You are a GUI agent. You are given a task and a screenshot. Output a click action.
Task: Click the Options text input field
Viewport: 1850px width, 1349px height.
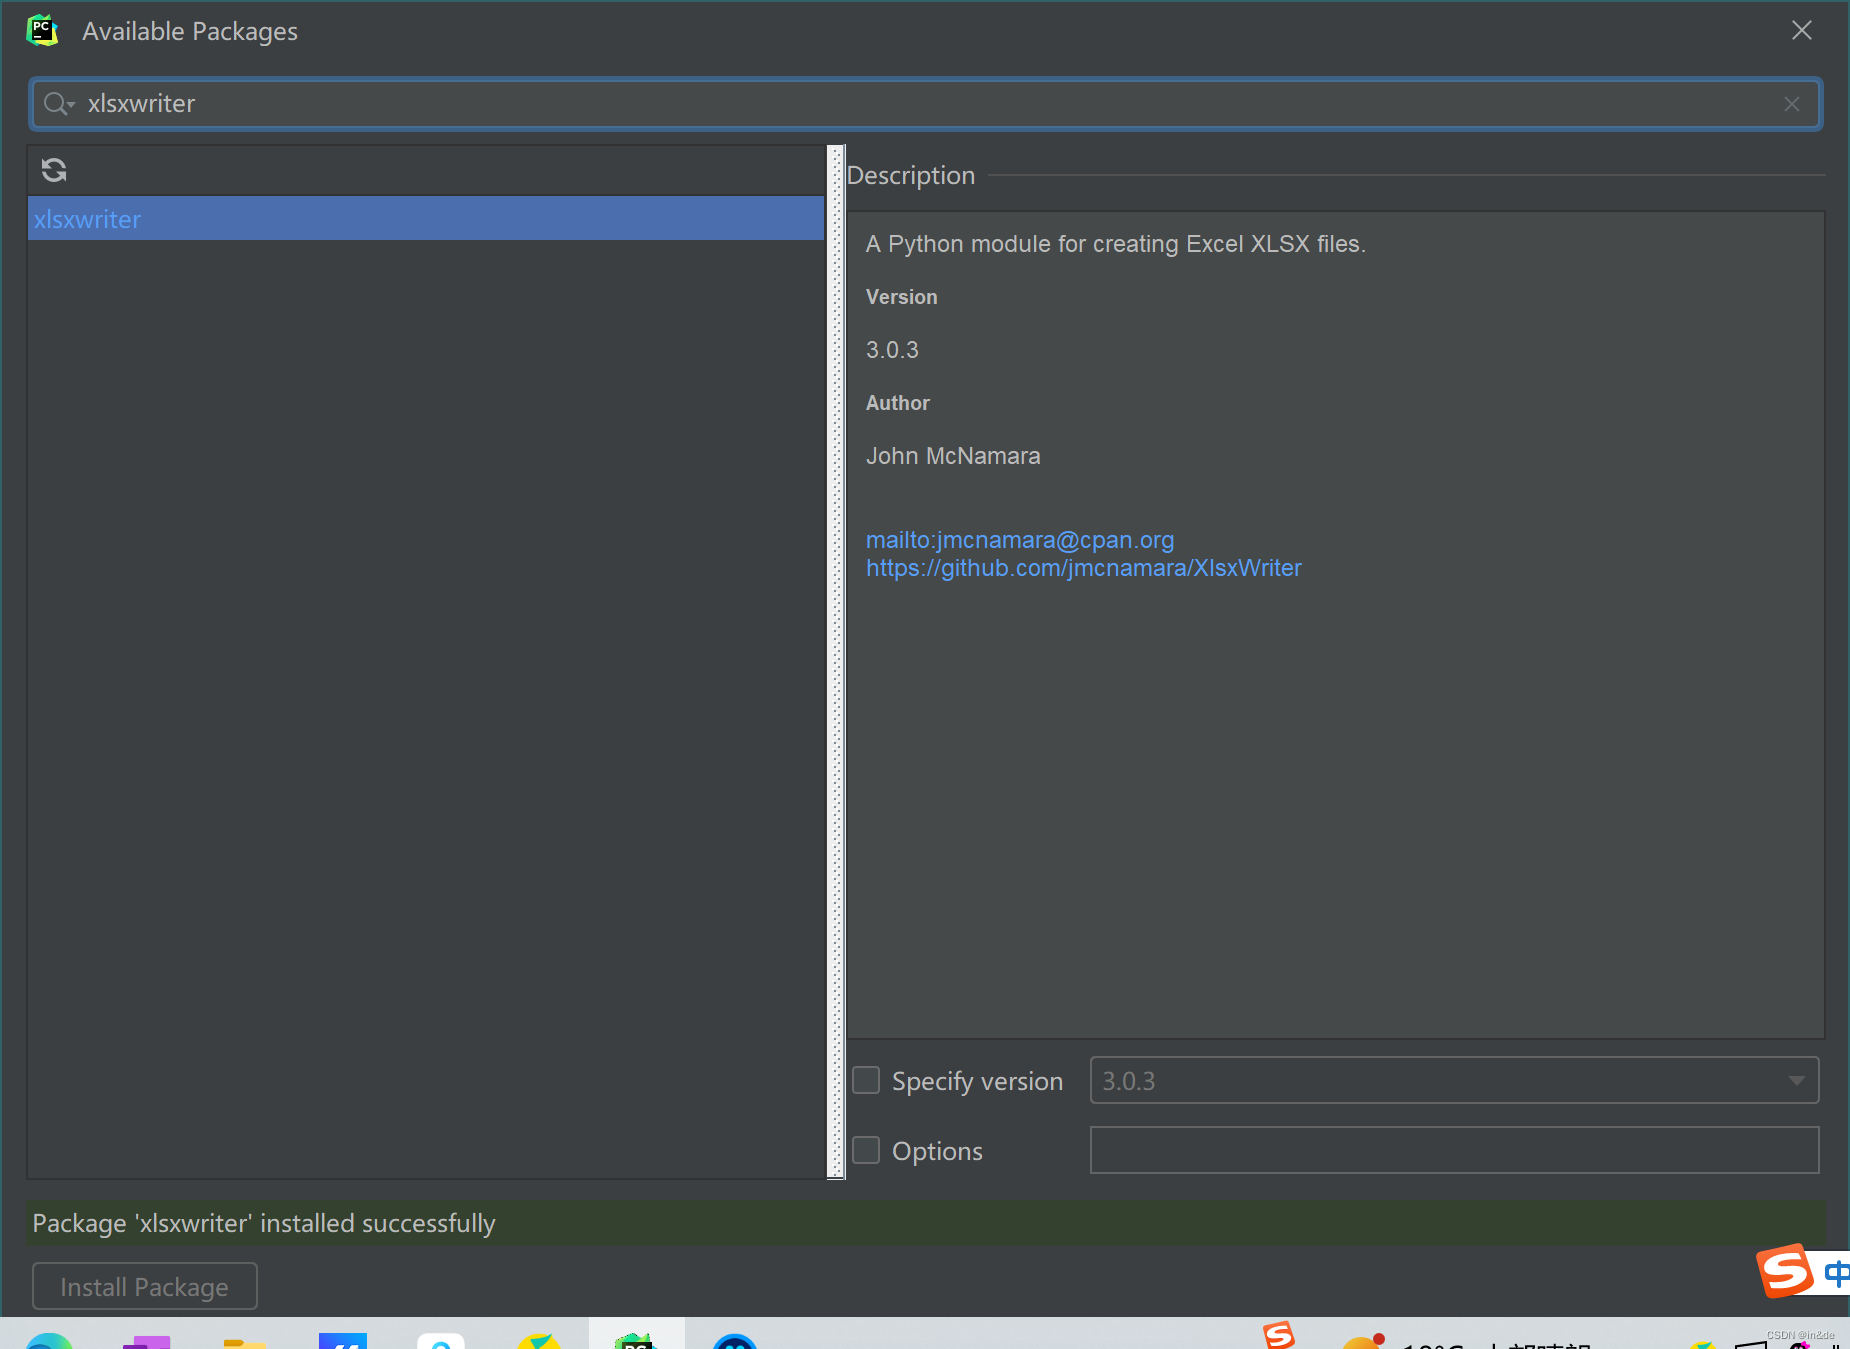(x=1454, y=1150)
